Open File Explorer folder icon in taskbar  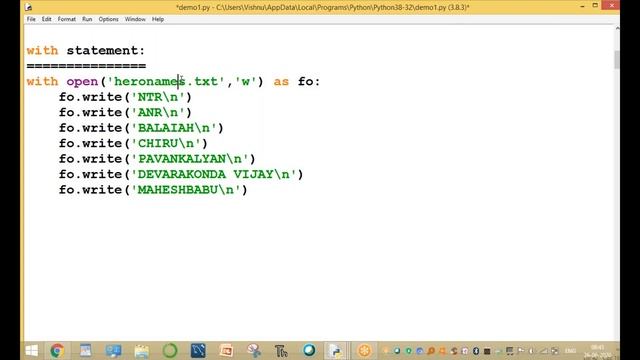[142, 351]
